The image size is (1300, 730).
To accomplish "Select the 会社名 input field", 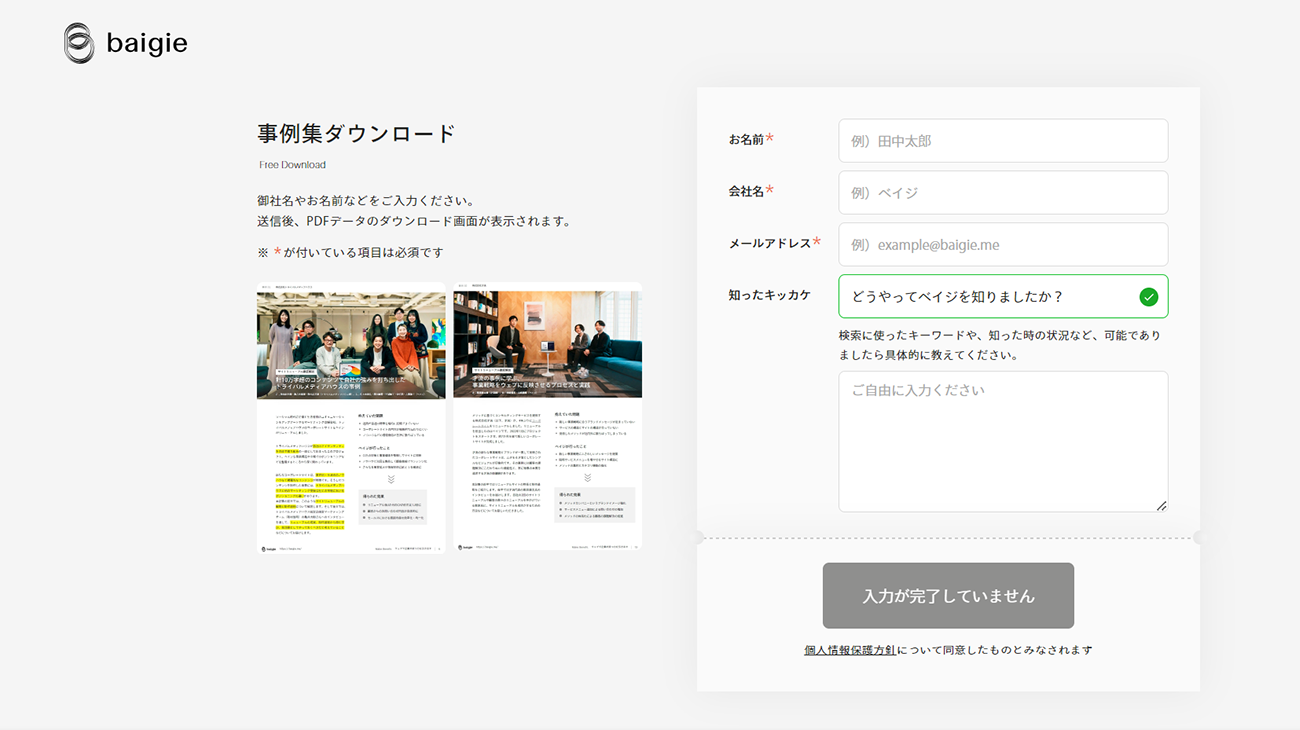I will coord(1003,192).
